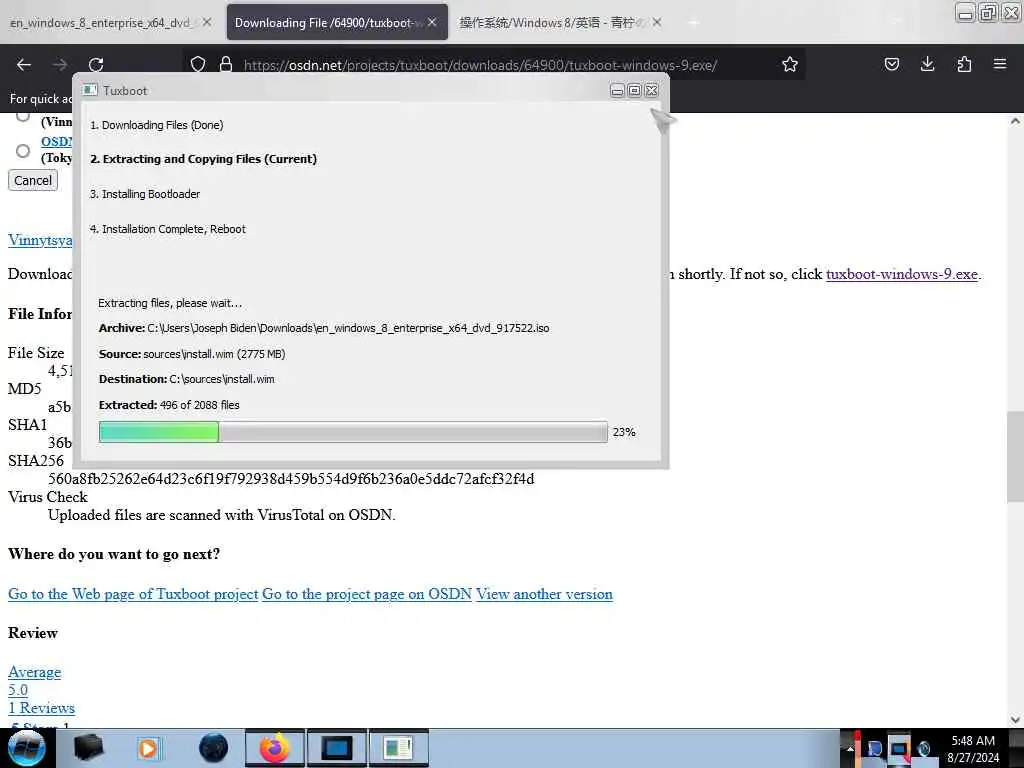Image resolution: width=1024 pixels, height=768 pixels.
Task: Open the Firefox extensions puzzle icon
Action: tap(964, 64)
